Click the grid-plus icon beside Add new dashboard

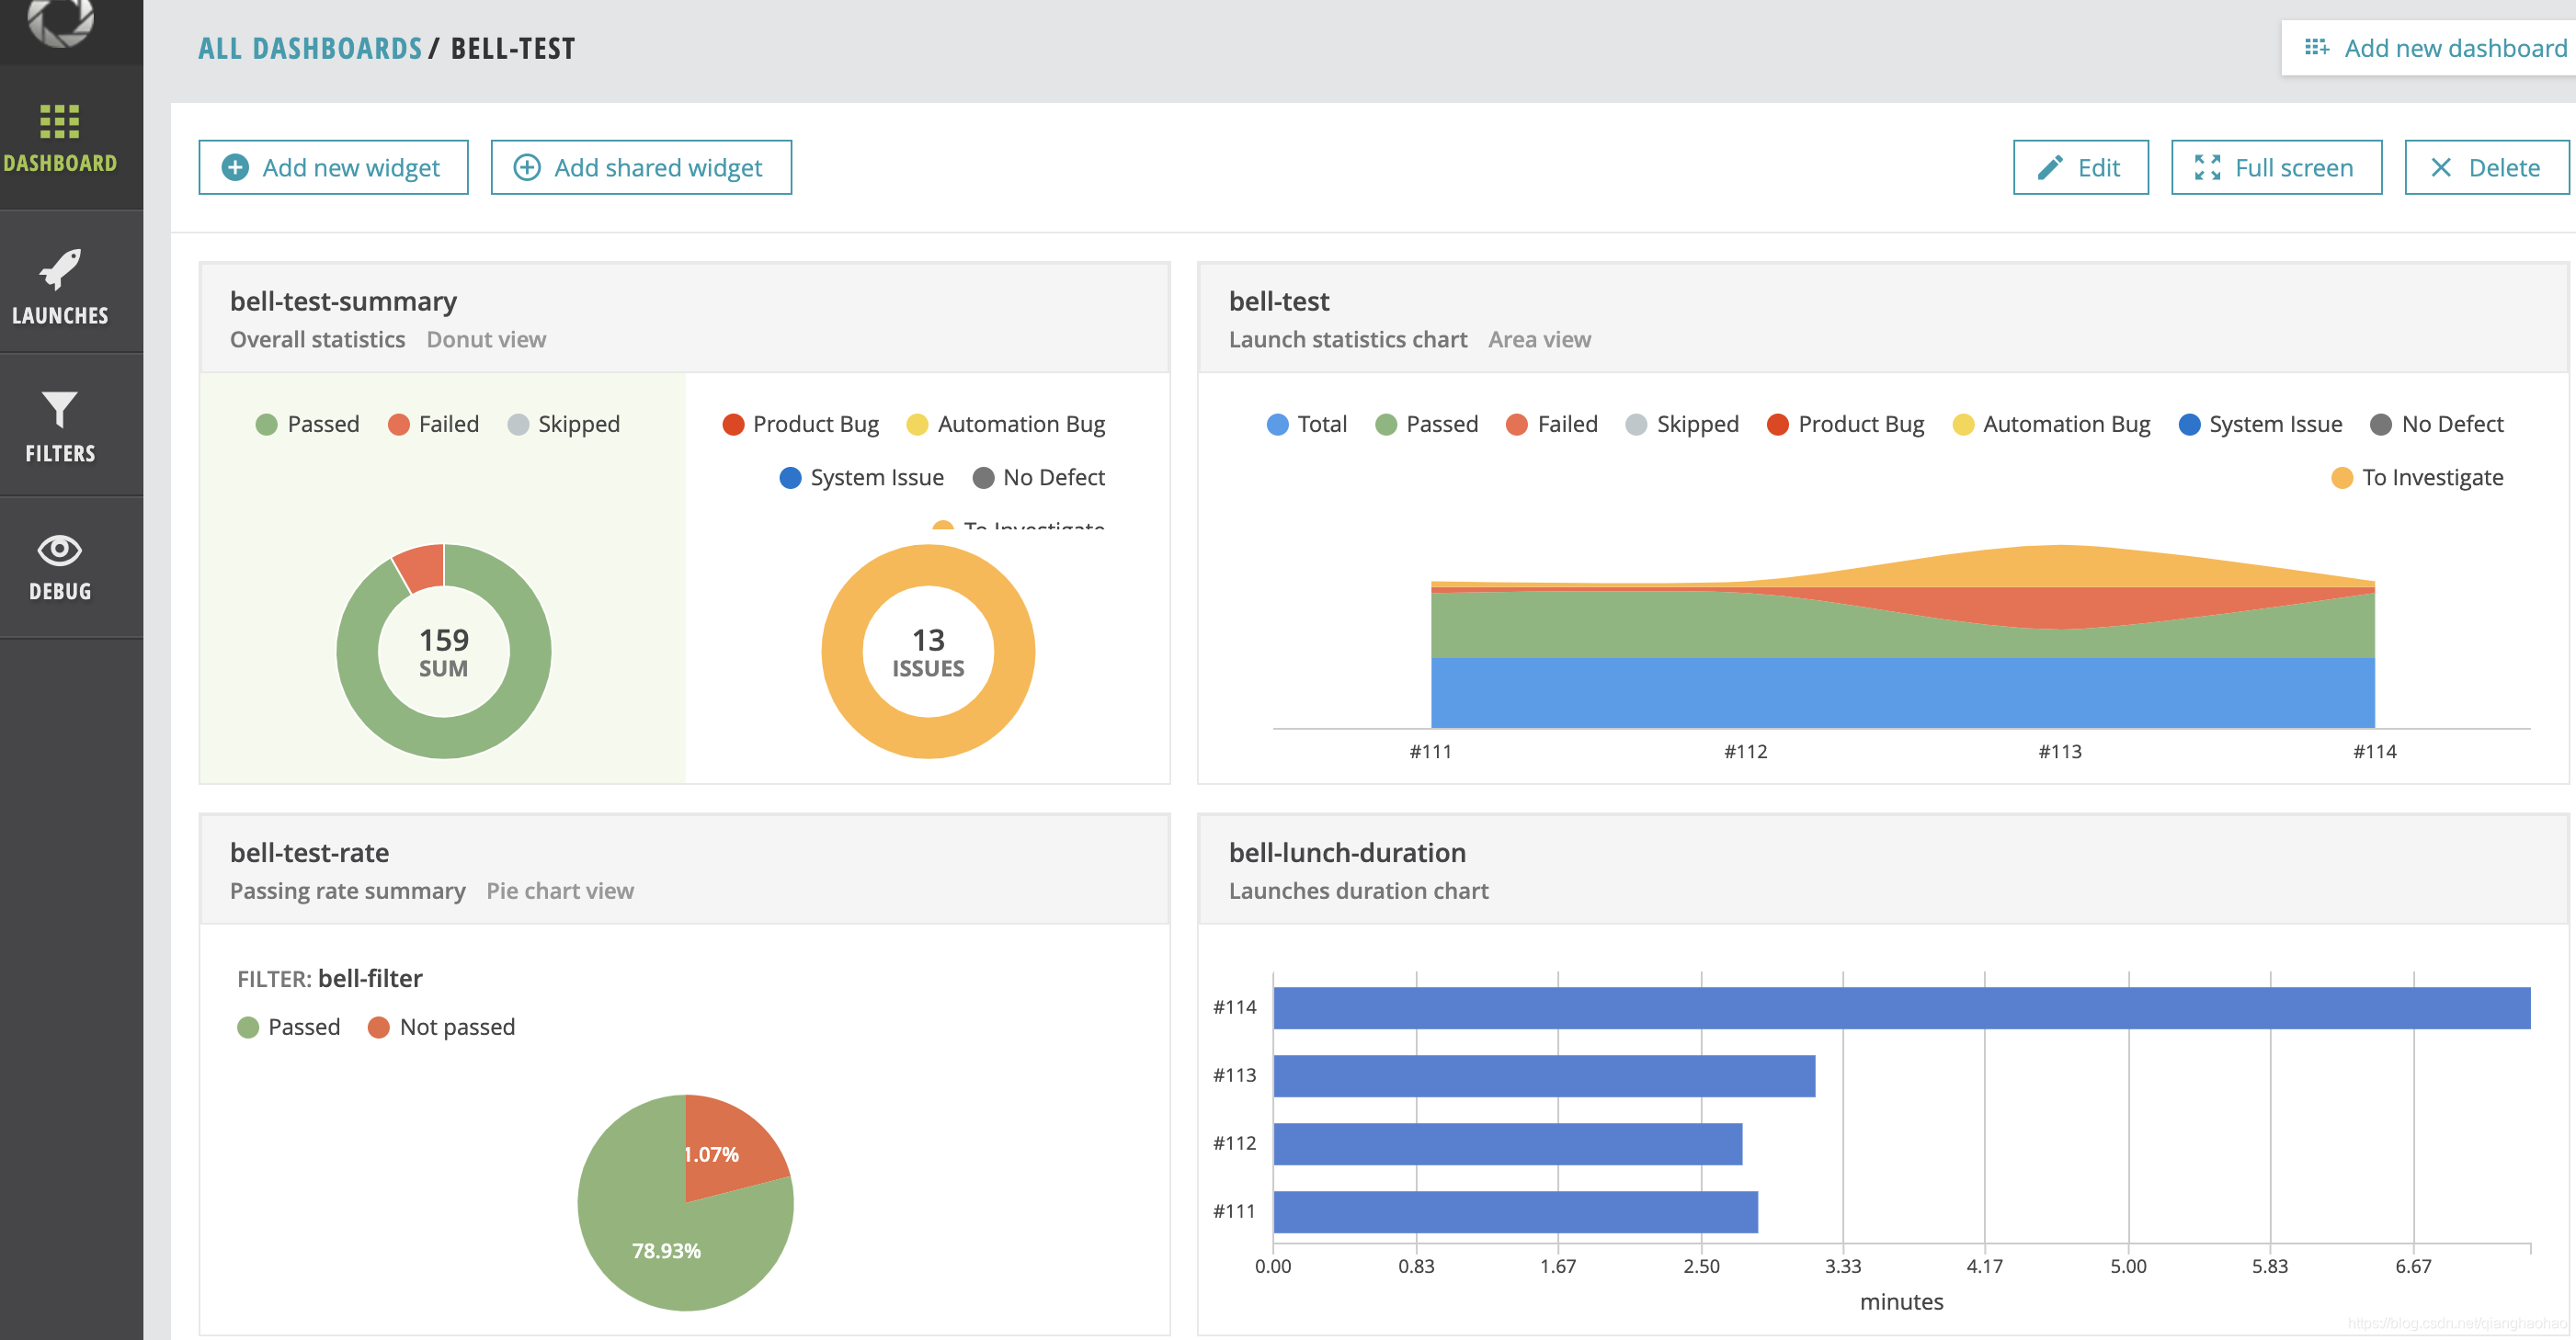pos(2316,47)
